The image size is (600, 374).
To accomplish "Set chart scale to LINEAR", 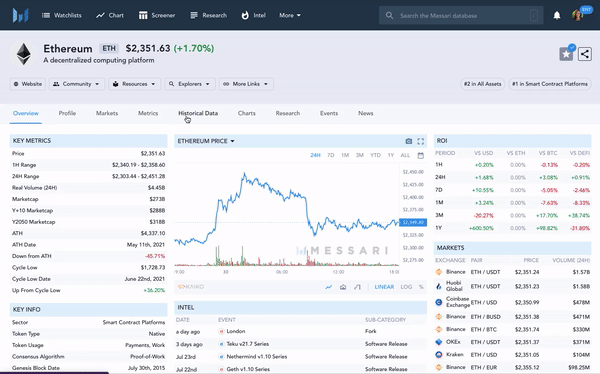I will (384, 287).
